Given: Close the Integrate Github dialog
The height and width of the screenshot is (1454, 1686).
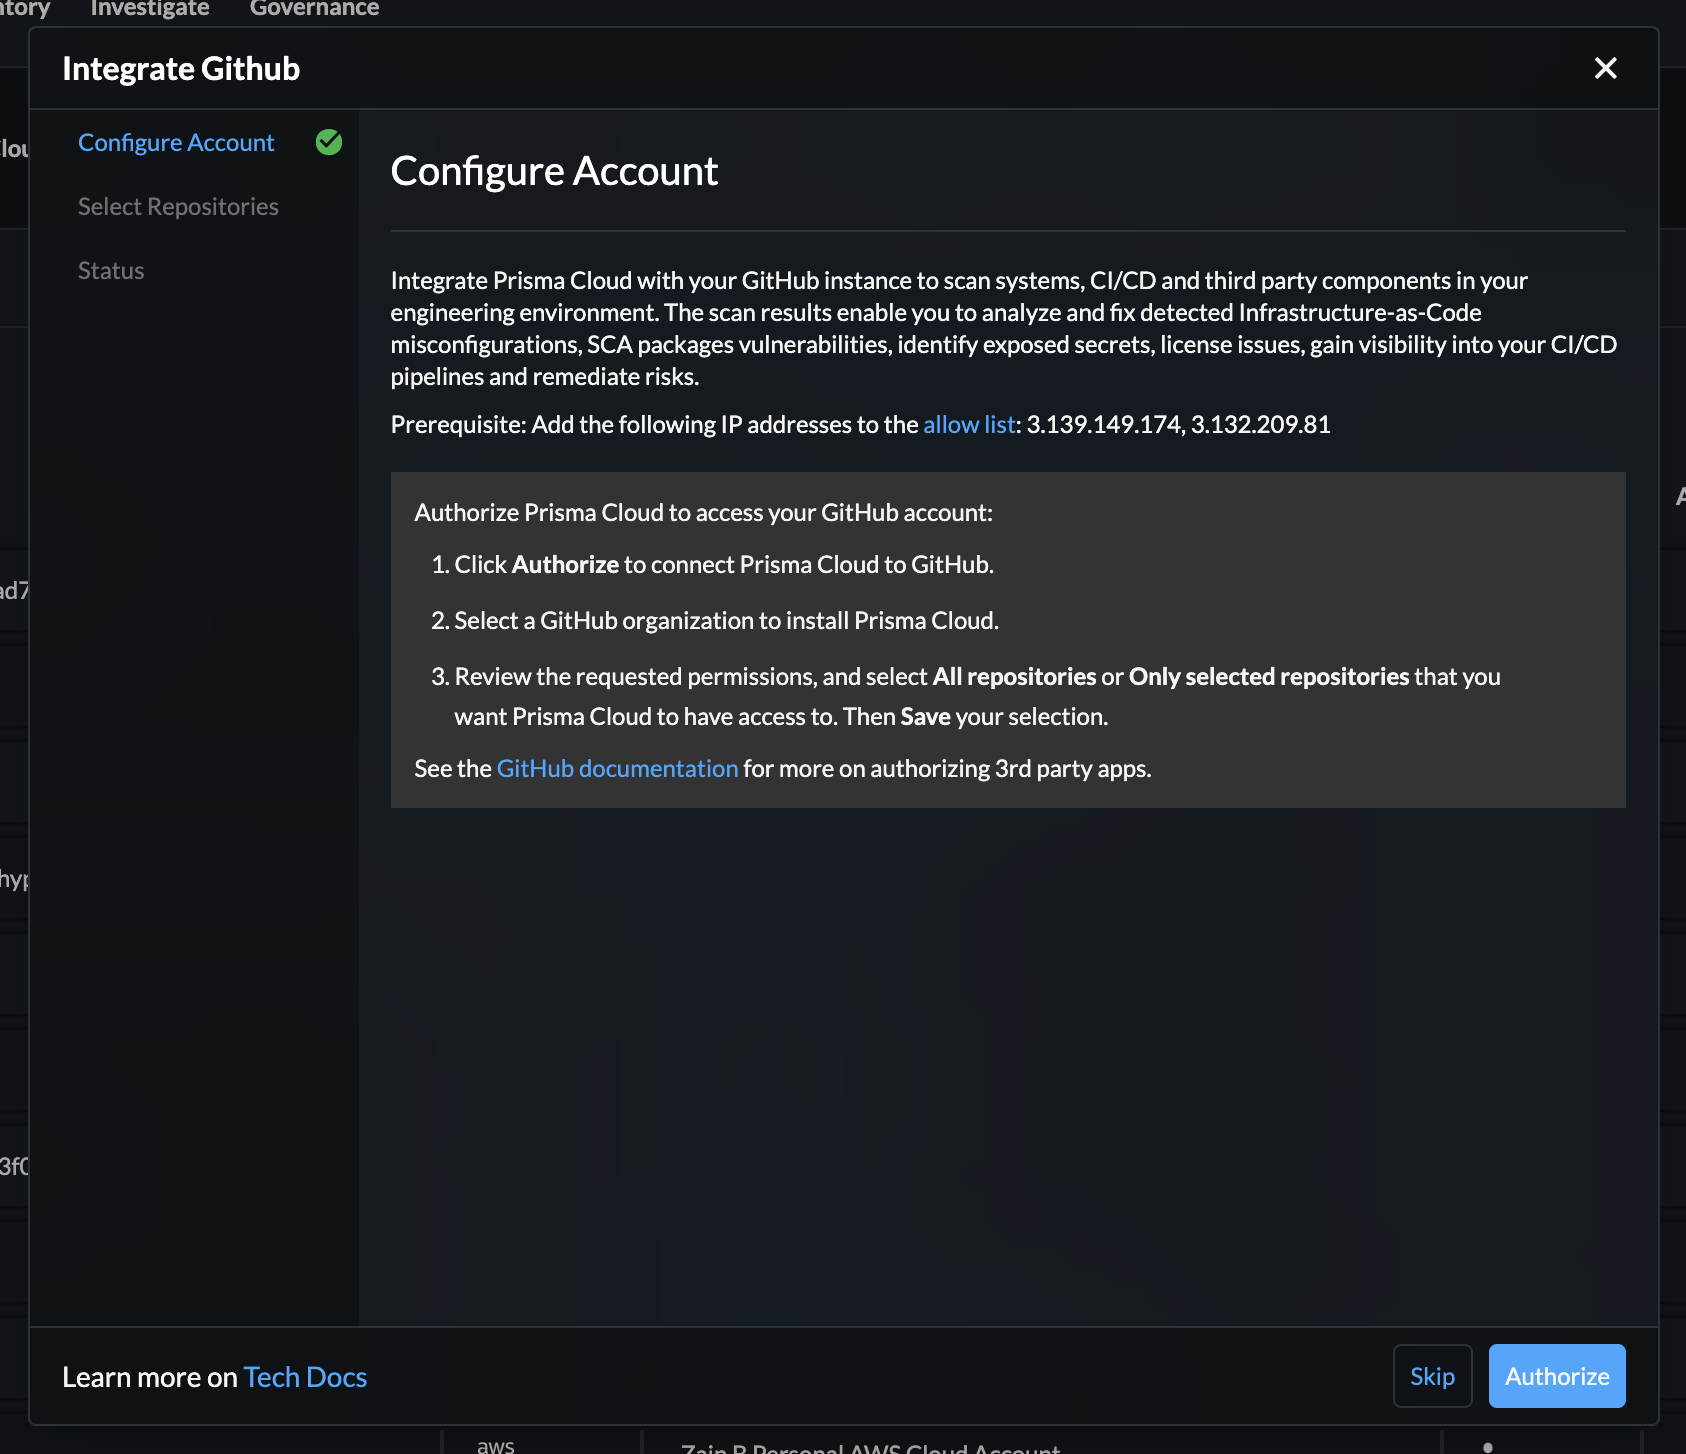Looking at the screenshot, I should coord(1605,68).
